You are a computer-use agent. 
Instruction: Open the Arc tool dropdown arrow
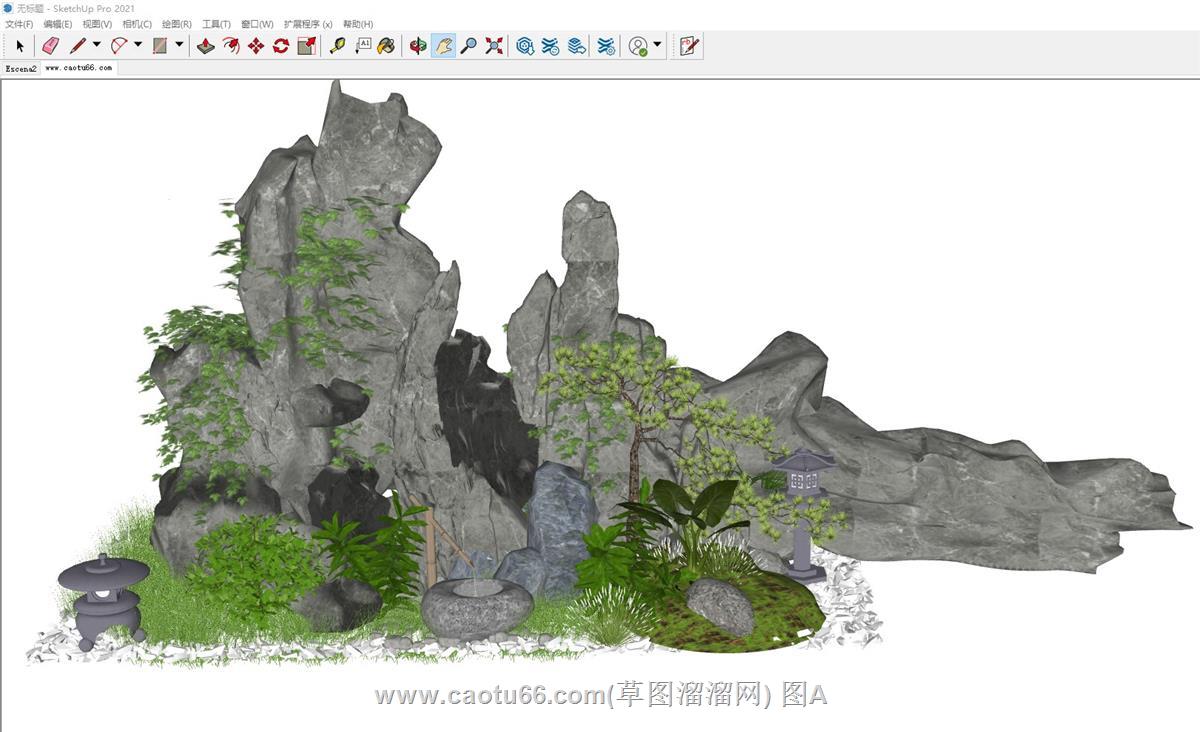(138, 45)
